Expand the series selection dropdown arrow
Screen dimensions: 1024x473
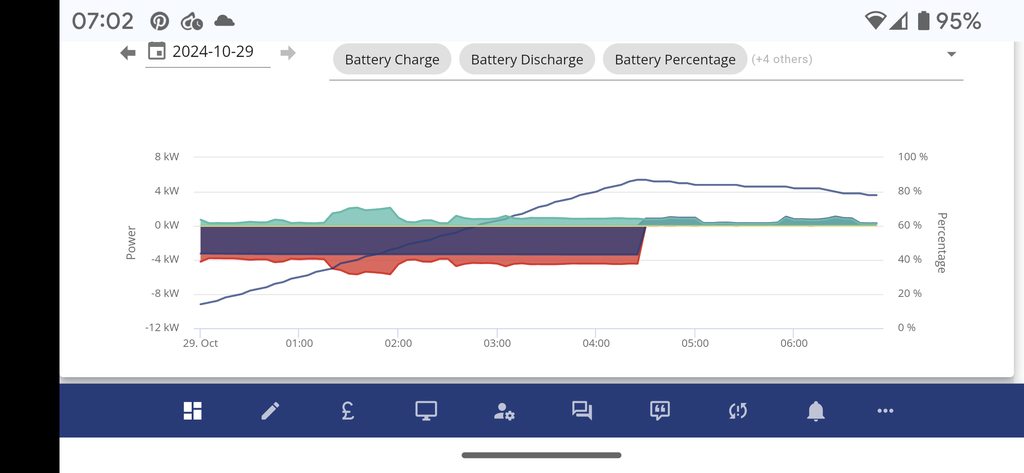951,54
